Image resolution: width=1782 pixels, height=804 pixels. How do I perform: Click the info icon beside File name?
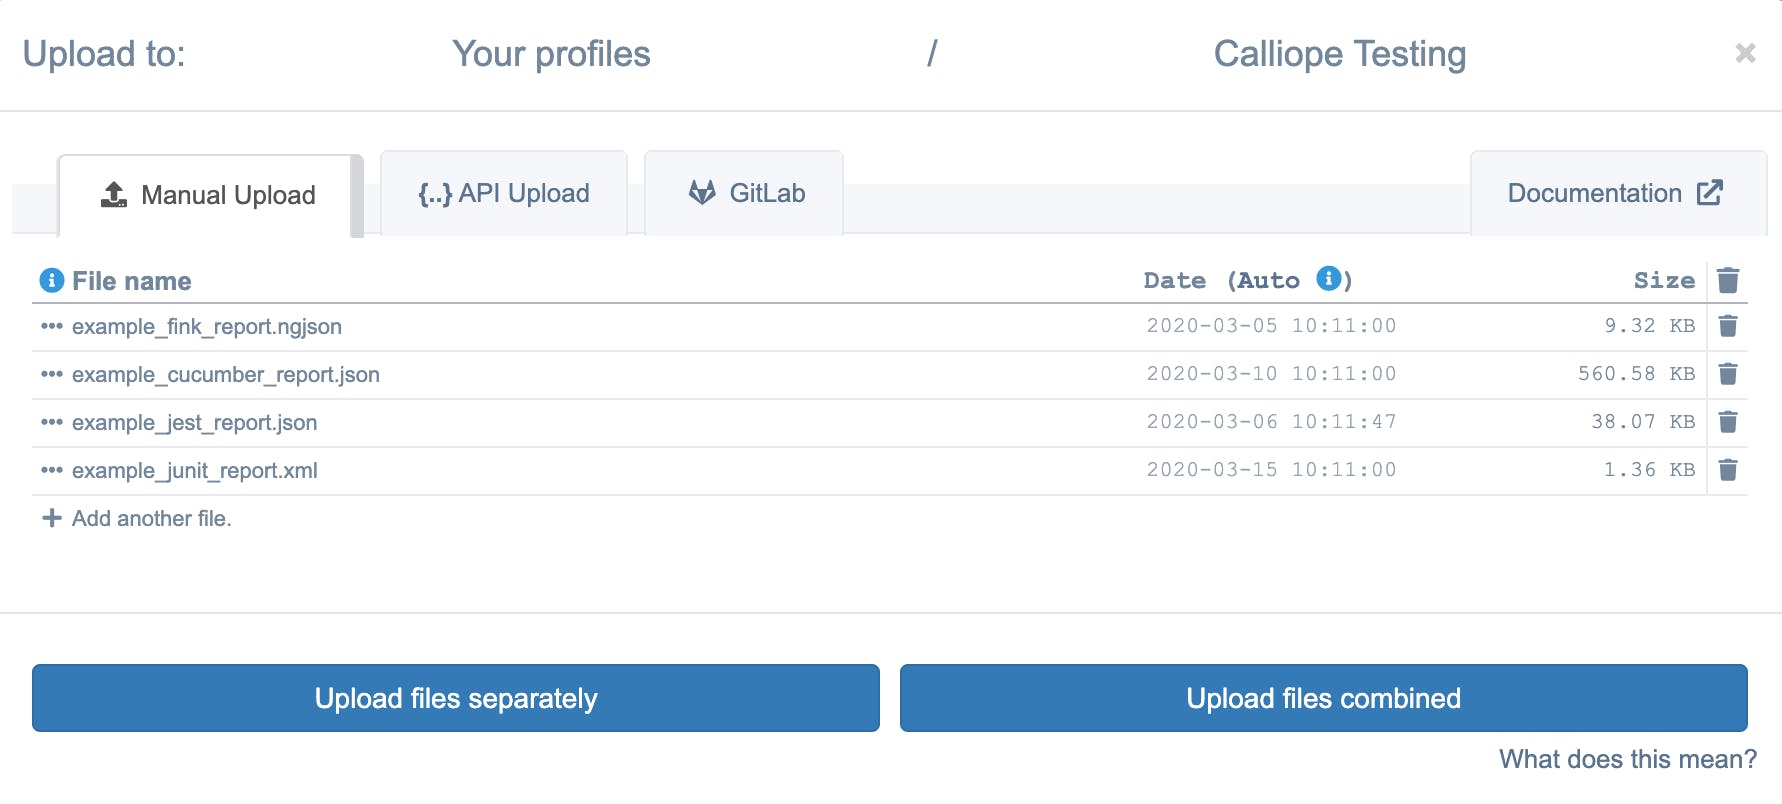point(51,281)
